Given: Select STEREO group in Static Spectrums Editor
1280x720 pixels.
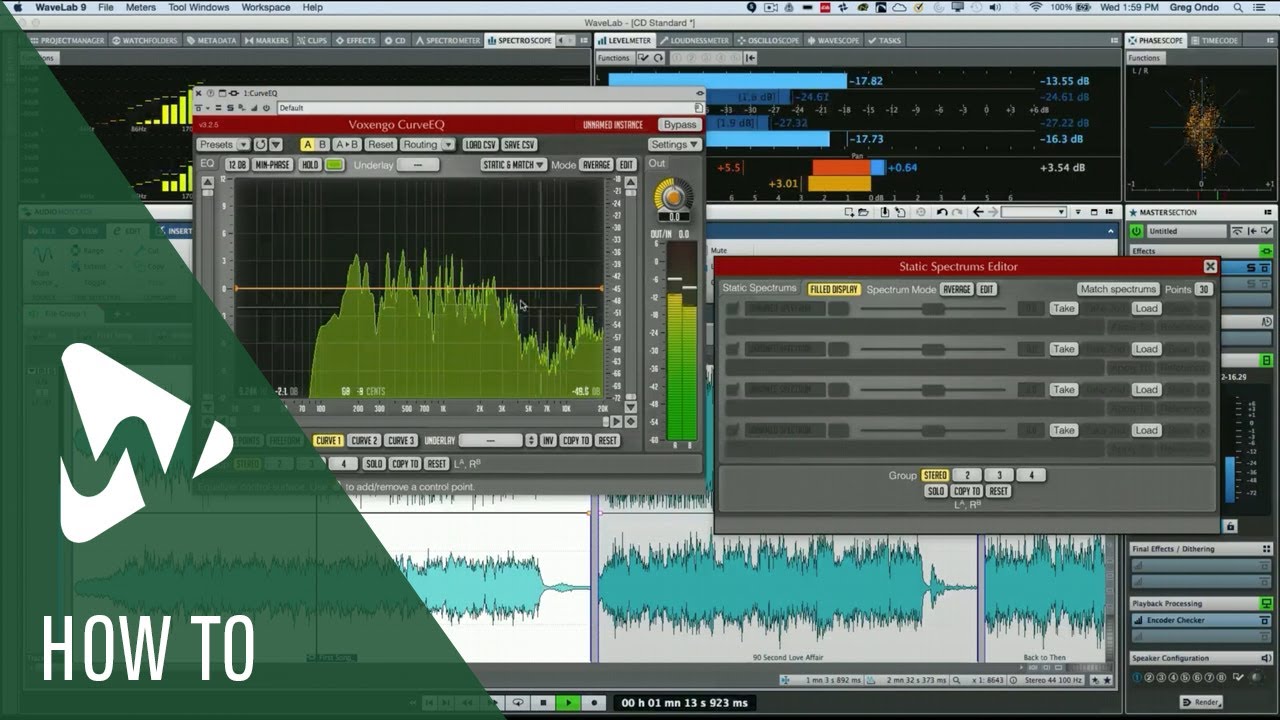Looking at the screenshot, I should (x=935, y=475).
